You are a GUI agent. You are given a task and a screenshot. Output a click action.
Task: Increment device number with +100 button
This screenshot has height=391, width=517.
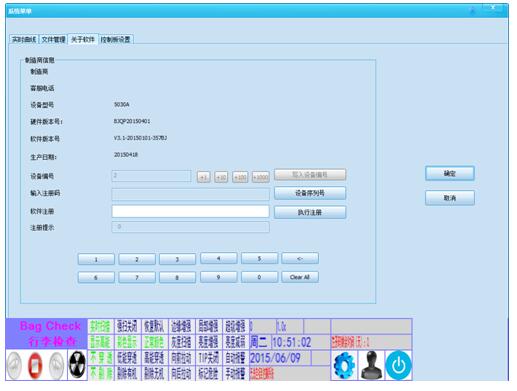coord(240,177)
